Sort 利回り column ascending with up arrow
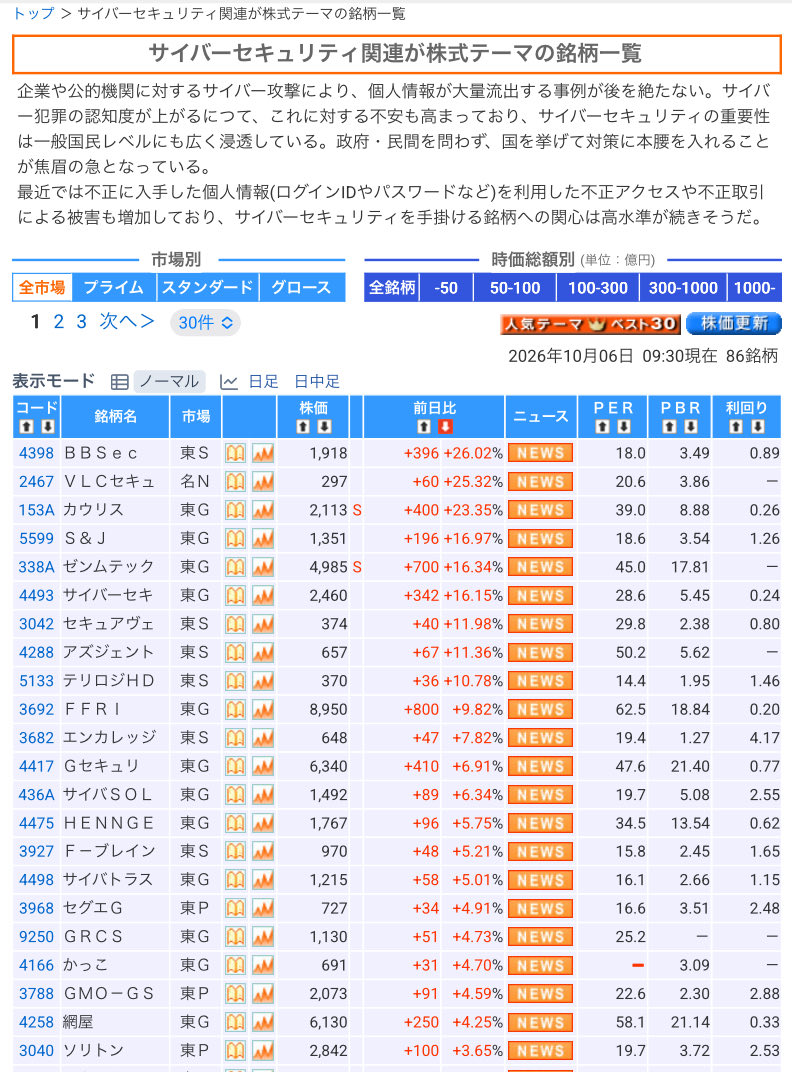Image resolution: width=792 pixels, height=1072 pixels. click(736, 427)
